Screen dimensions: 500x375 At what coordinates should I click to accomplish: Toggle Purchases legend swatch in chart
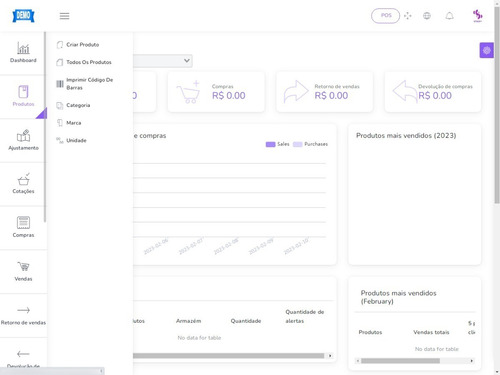[298, 144]
